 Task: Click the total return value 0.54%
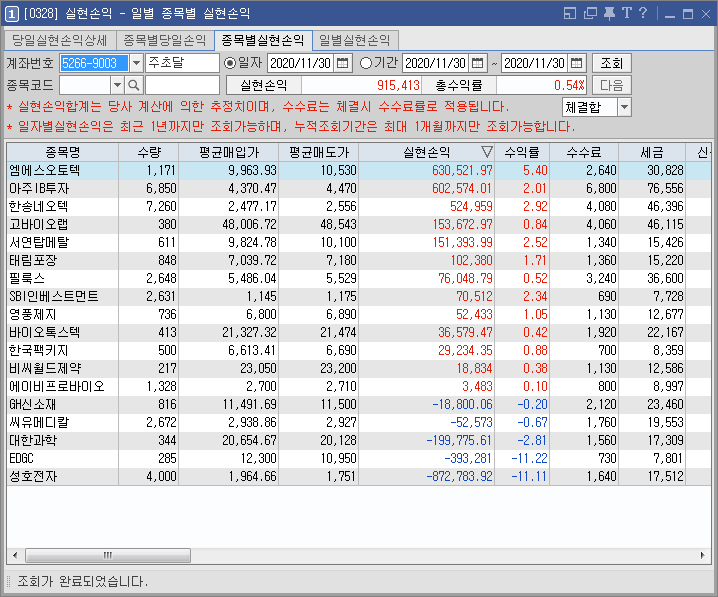(x=569, y=85)
